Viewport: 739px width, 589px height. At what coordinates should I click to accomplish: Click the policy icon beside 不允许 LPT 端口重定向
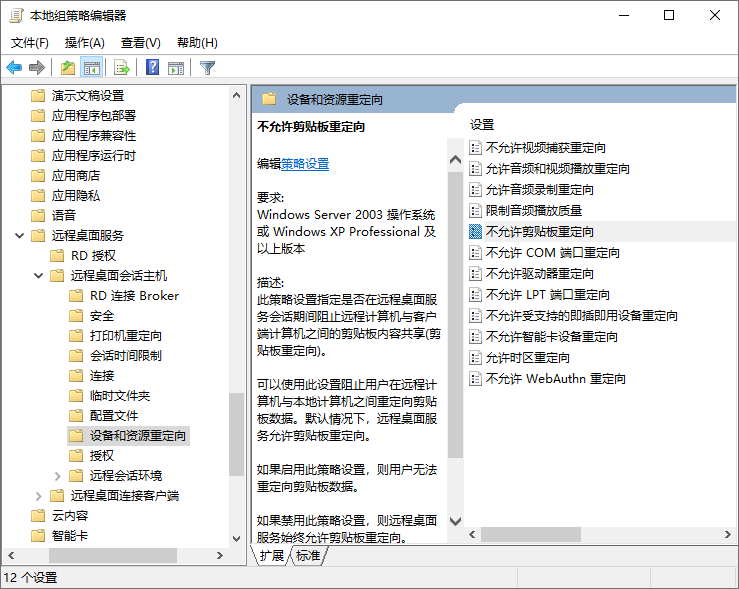coord(475,295)
